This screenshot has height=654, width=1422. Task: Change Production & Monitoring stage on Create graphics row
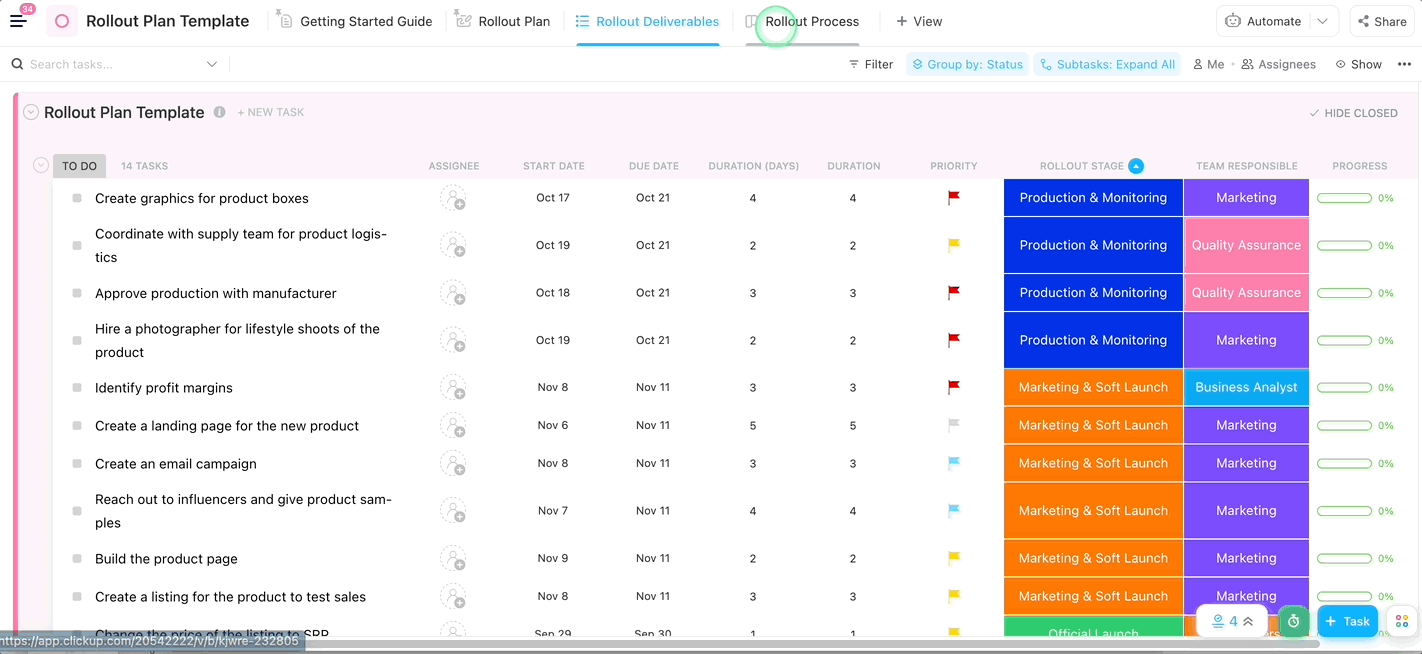[1093, 198]
